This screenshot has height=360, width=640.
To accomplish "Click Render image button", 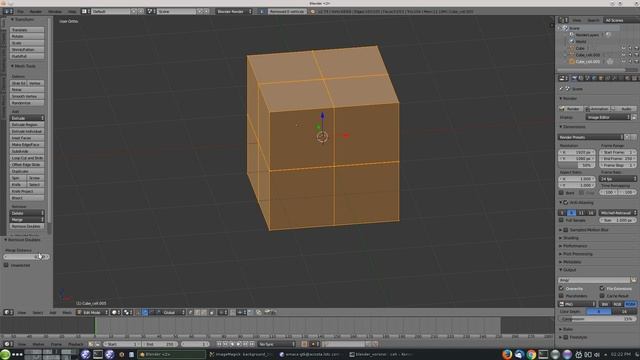I will (x=571, y=109).
